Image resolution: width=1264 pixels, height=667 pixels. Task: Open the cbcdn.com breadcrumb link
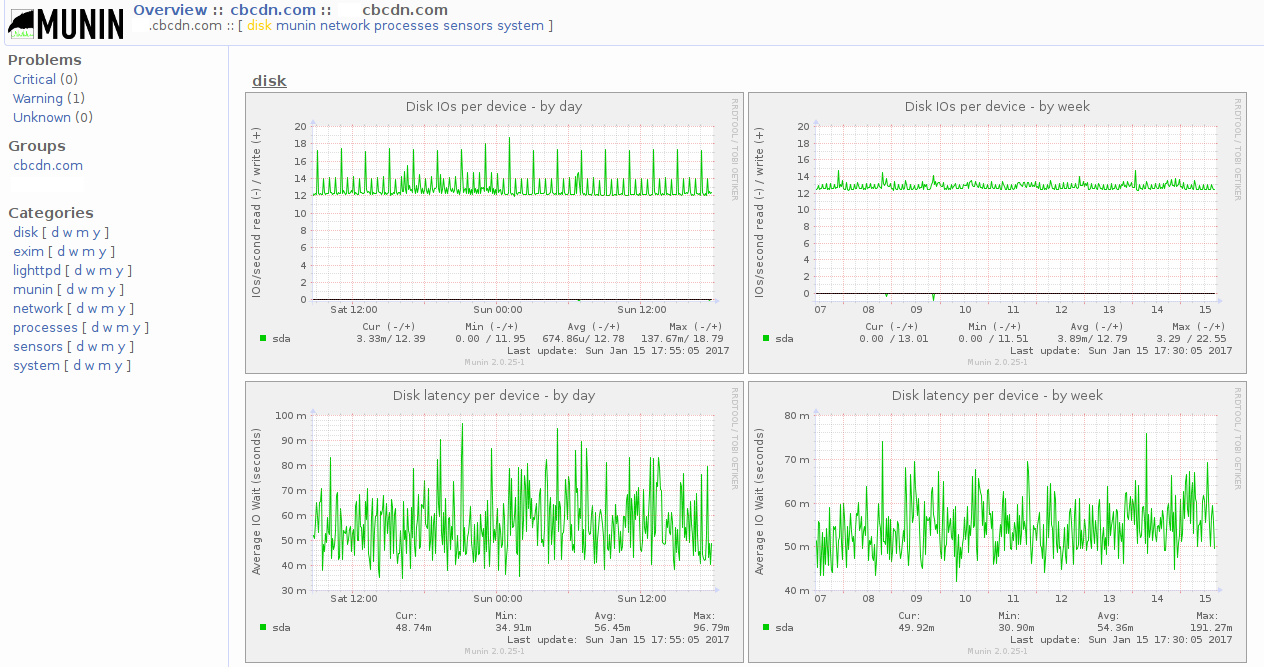273,9
